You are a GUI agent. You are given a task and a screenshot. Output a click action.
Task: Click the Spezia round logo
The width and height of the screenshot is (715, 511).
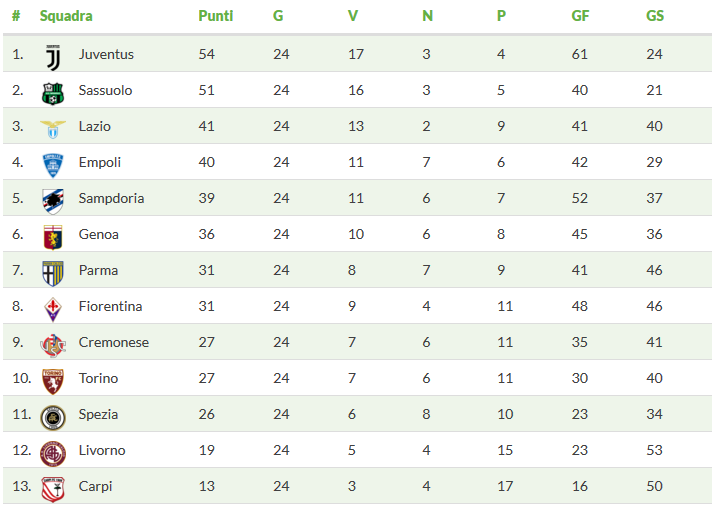(53, 418)
